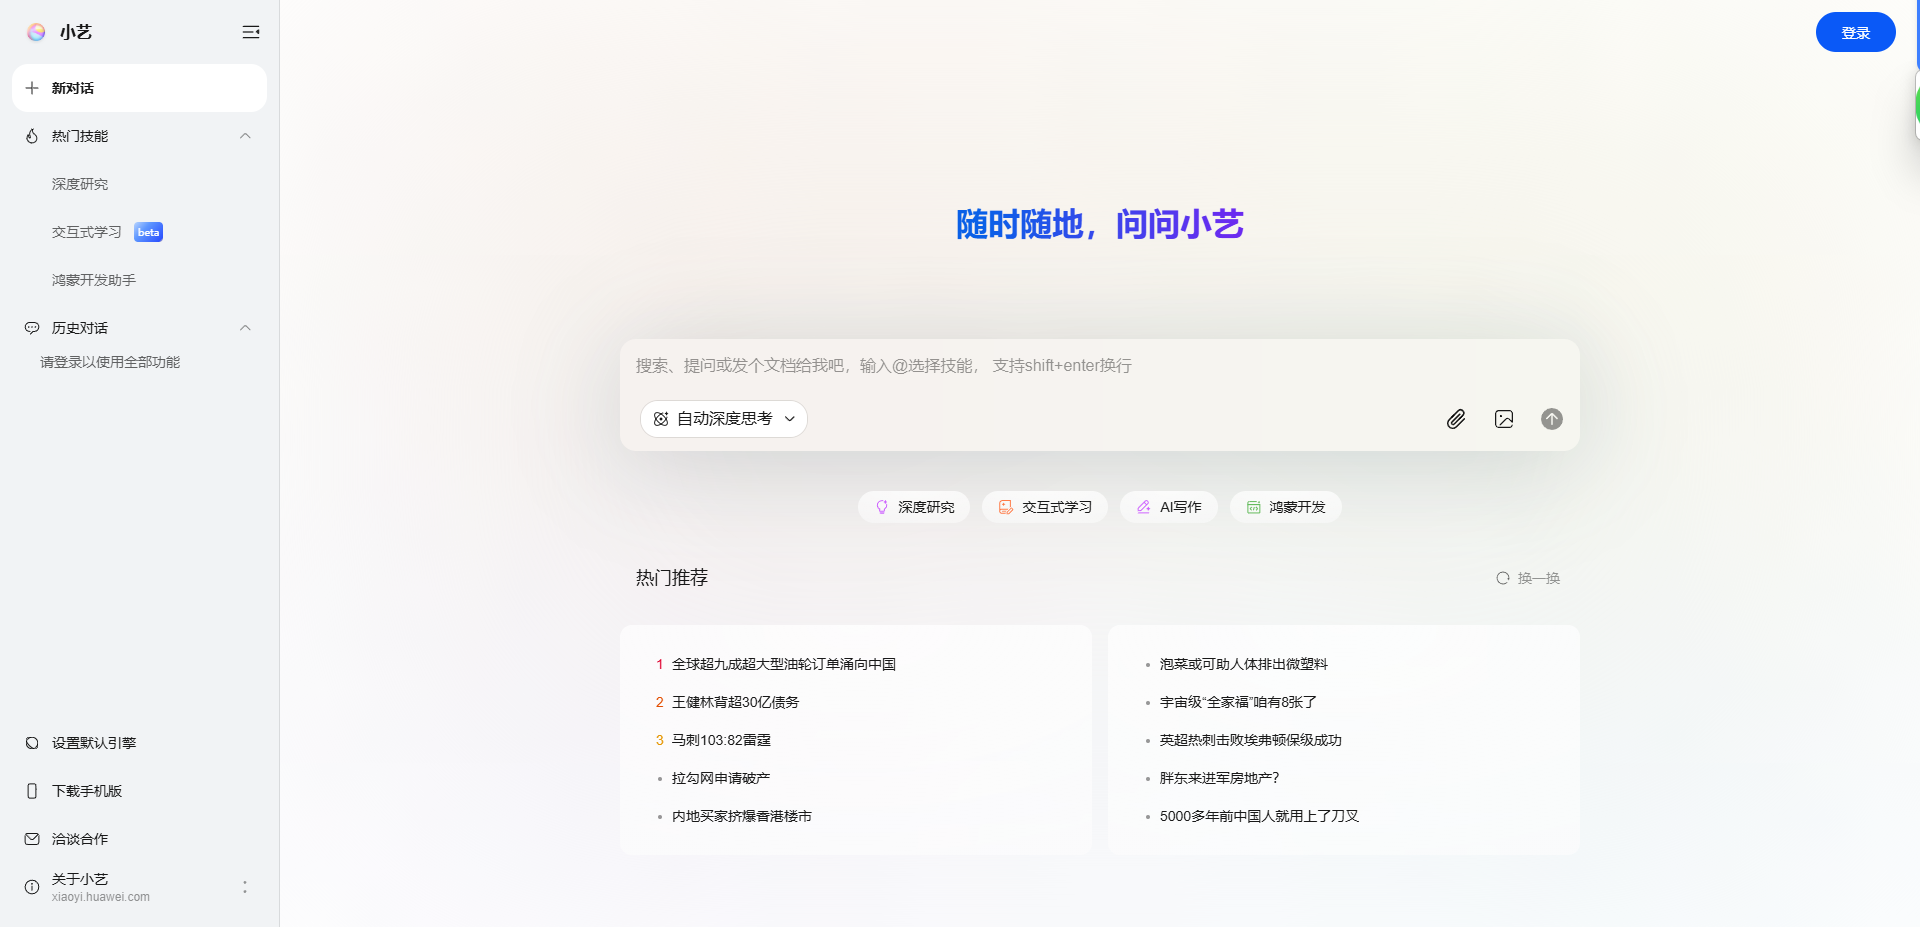Focus the question input text box
Image resolution: width=1920 pixels, height=927 pixels.
(1100, 366)
